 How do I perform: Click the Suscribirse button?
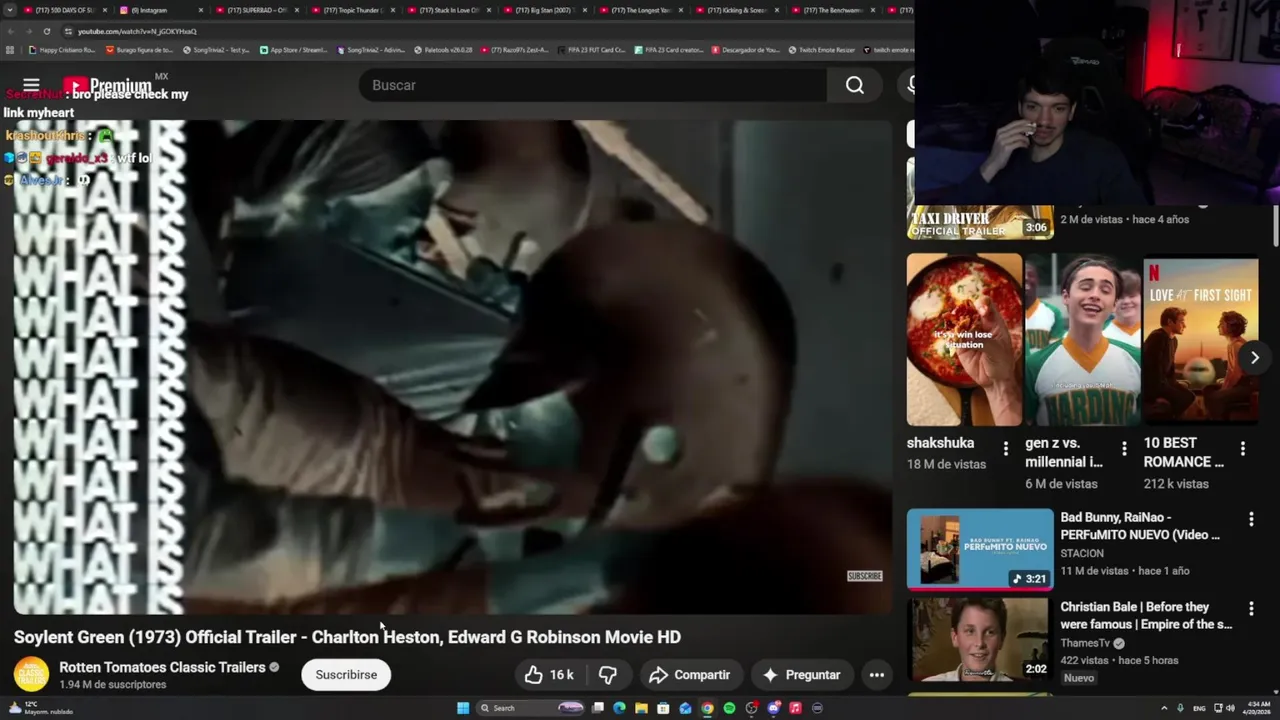tap(346, 675)
